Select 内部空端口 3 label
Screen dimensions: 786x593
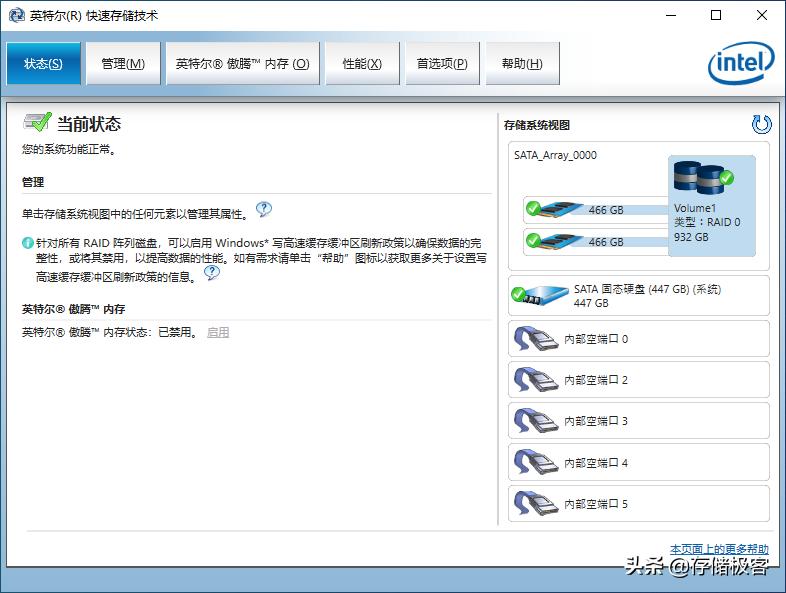click(596, 421)
